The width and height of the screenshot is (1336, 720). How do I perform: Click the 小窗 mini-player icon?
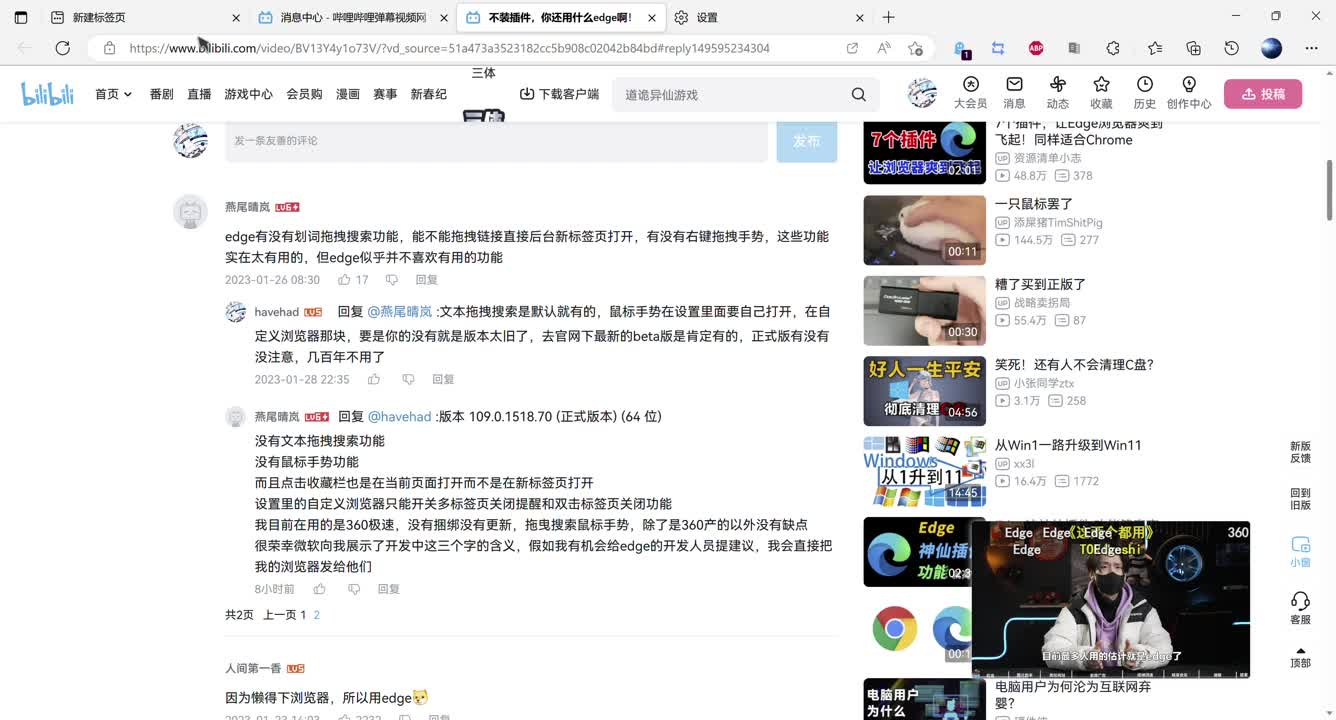click(x=1300, y=551)
